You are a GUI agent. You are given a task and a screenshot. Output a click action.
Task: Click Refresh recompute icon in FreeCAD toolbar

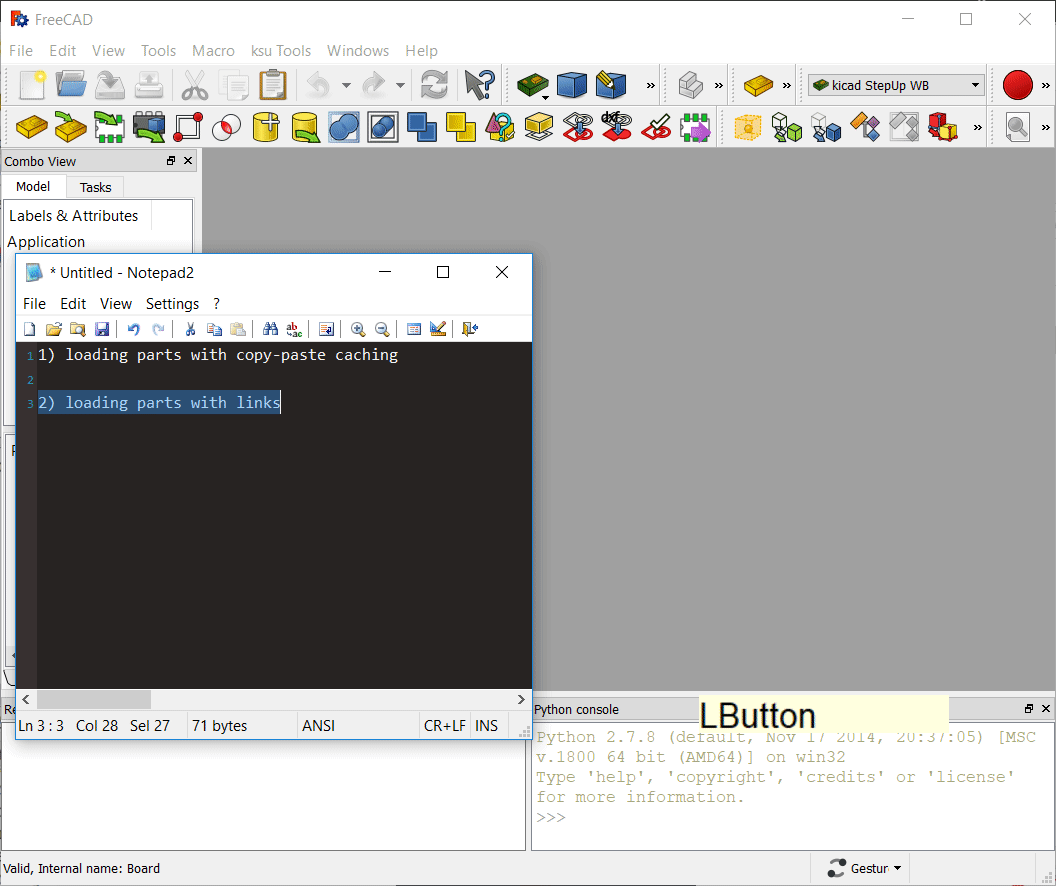pyautogui.click(x=434, y=85)
